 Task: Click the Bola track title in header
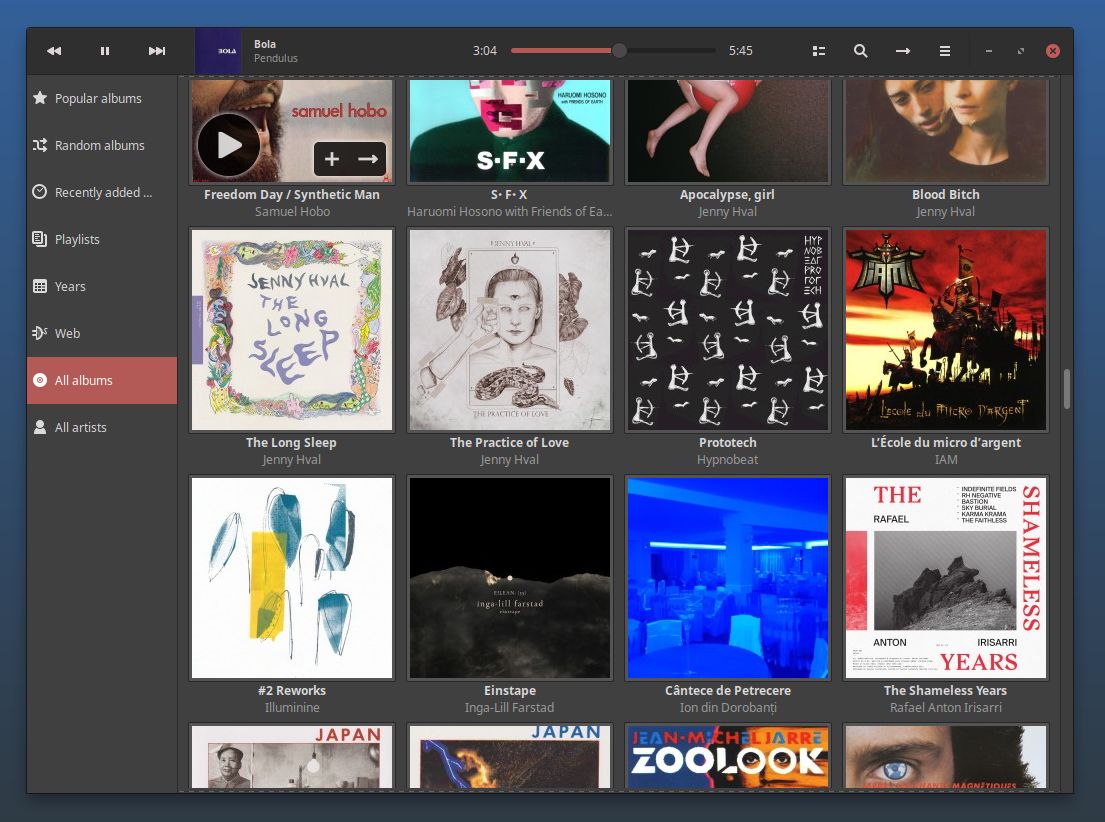(265, 44)
